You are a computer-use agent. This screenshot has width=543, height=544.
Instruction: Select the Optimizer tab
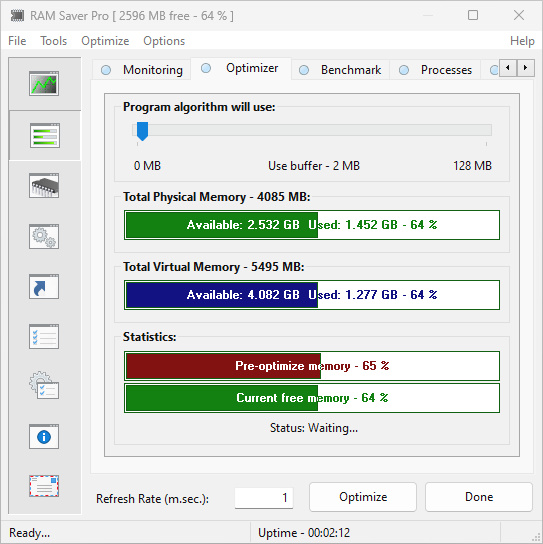click(x=241, y=68)
